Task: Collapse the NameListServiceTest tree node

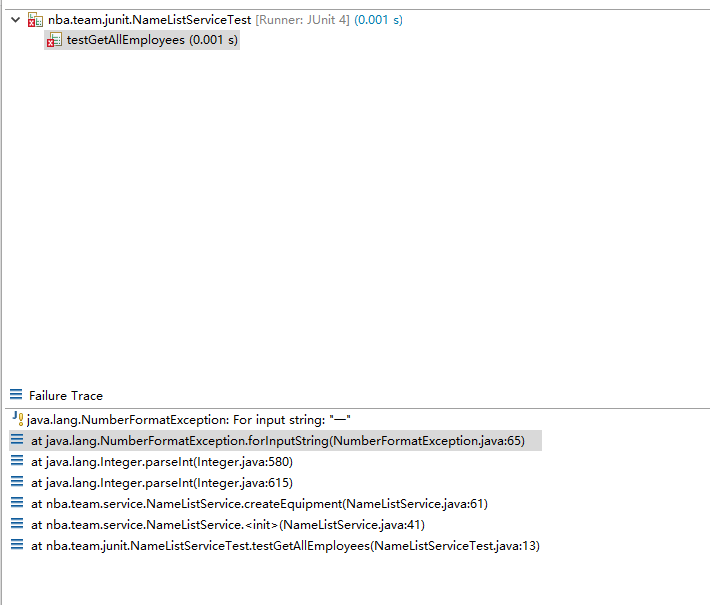Action: [15, 20]
